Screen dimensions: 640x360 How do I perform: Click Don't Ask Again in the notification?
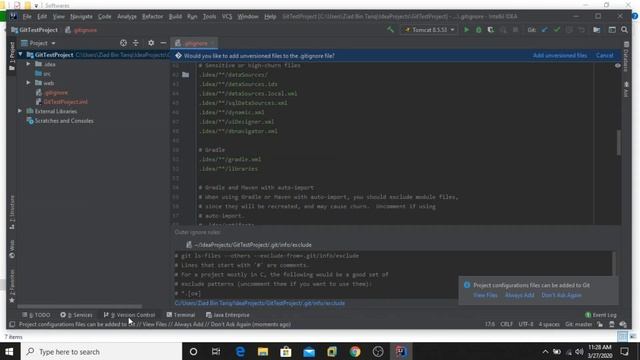562,295
